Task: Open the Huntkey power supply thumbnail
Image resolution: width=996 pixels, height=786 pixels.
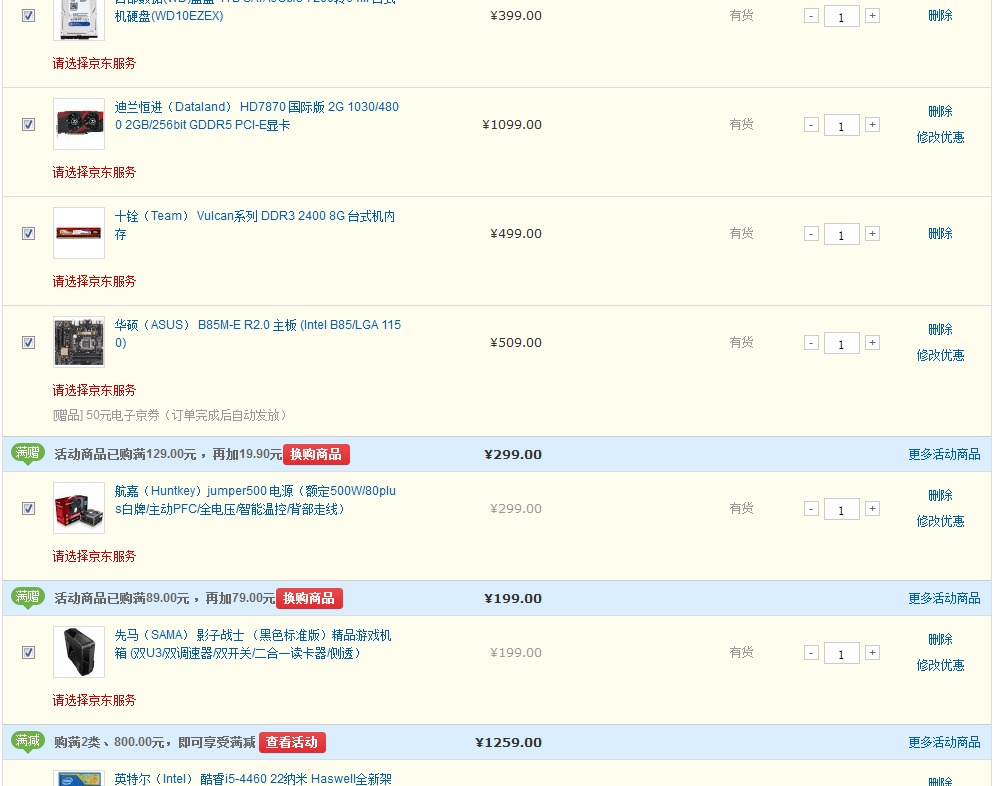Action: coord(79,508)
